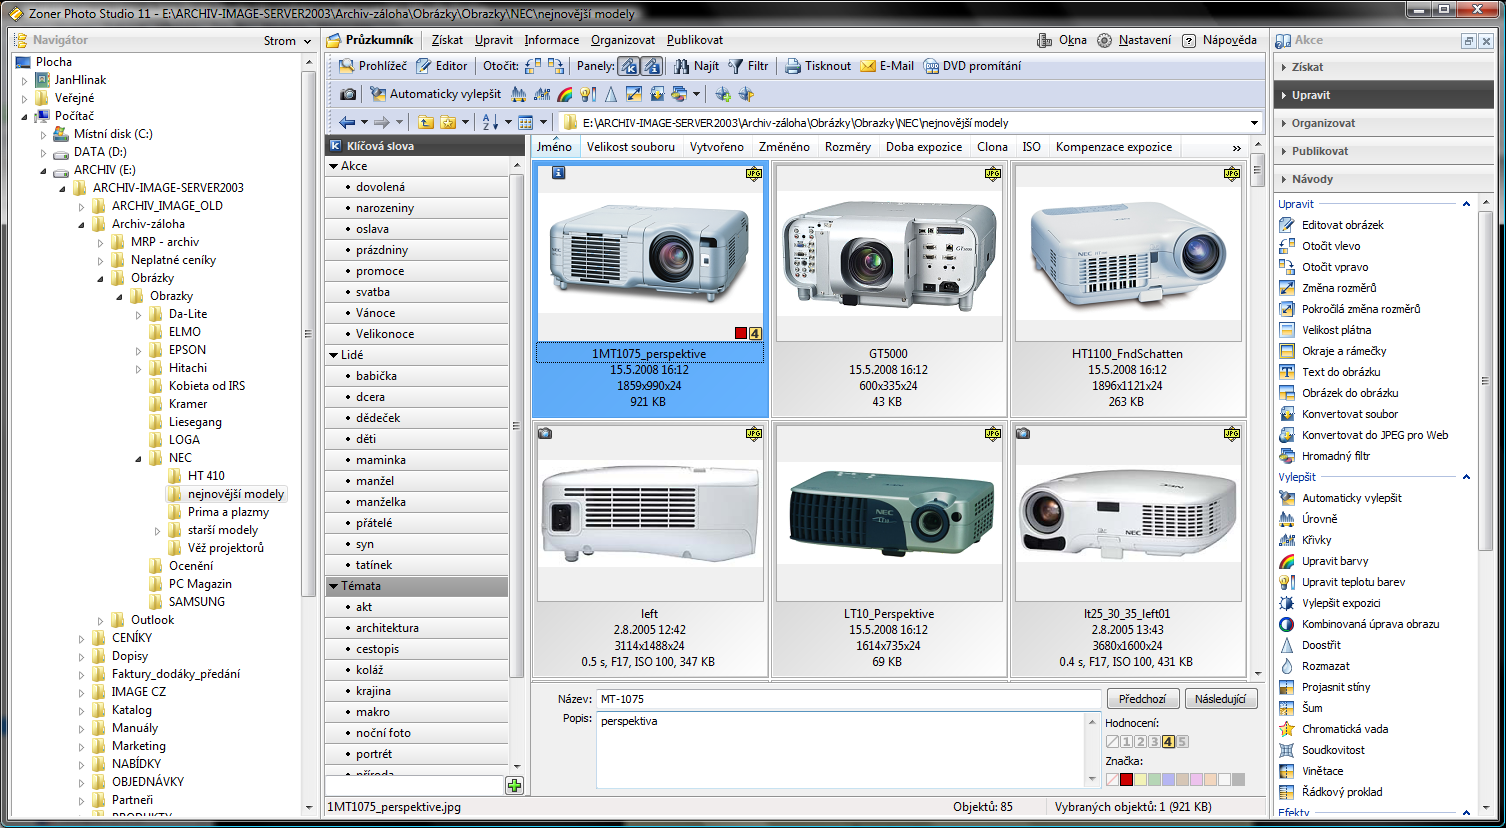Open Levels histogram icon in toolbar

(519, 94)
